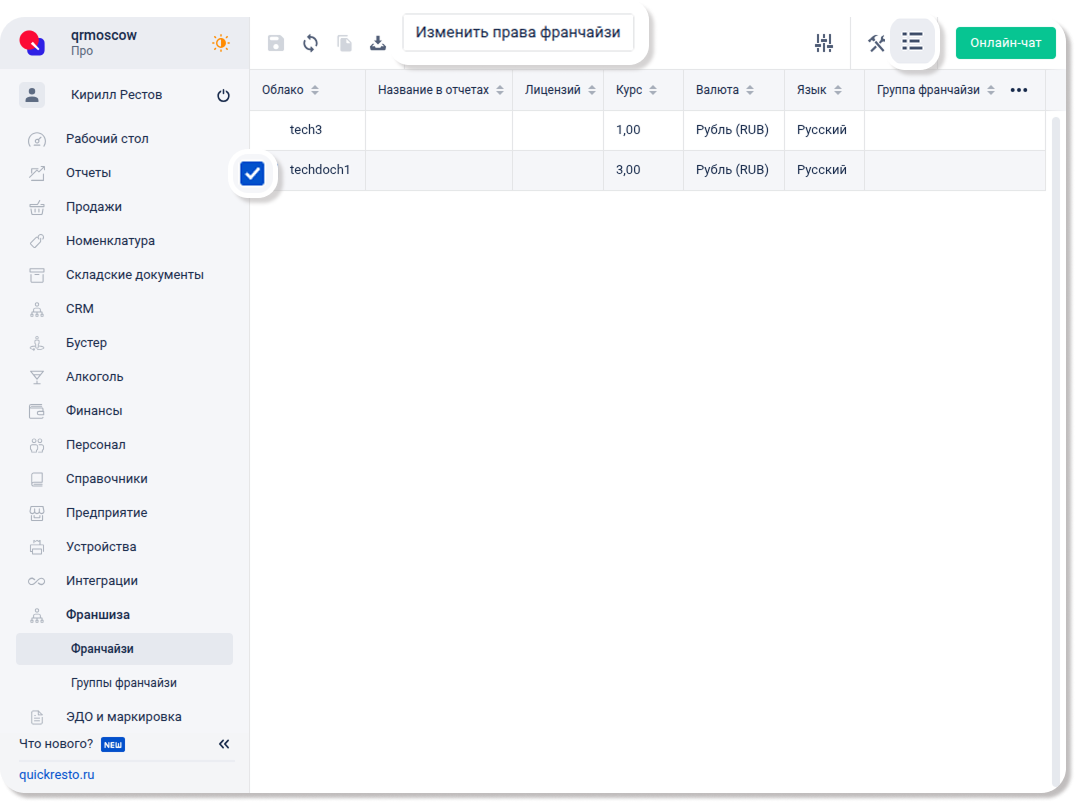Click the tech3 cloud cell
Screen dimensions: 1075x802
pos(306,130)
